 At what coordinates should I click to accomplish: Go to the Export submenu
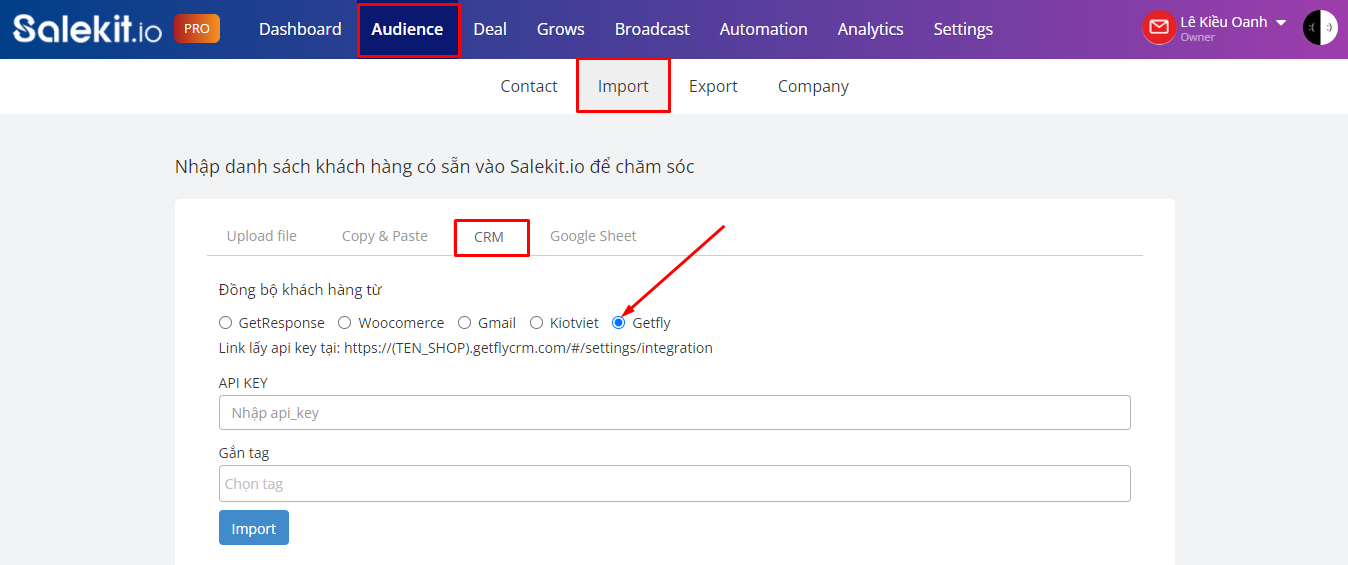tap(713, 86)
